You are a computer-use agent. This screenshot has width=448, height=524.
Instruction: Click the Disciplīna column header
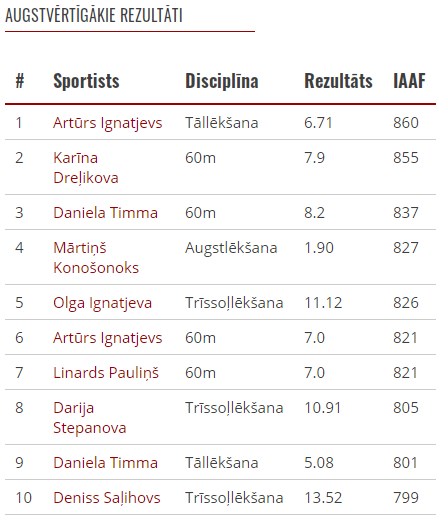(x=222, y=81)
